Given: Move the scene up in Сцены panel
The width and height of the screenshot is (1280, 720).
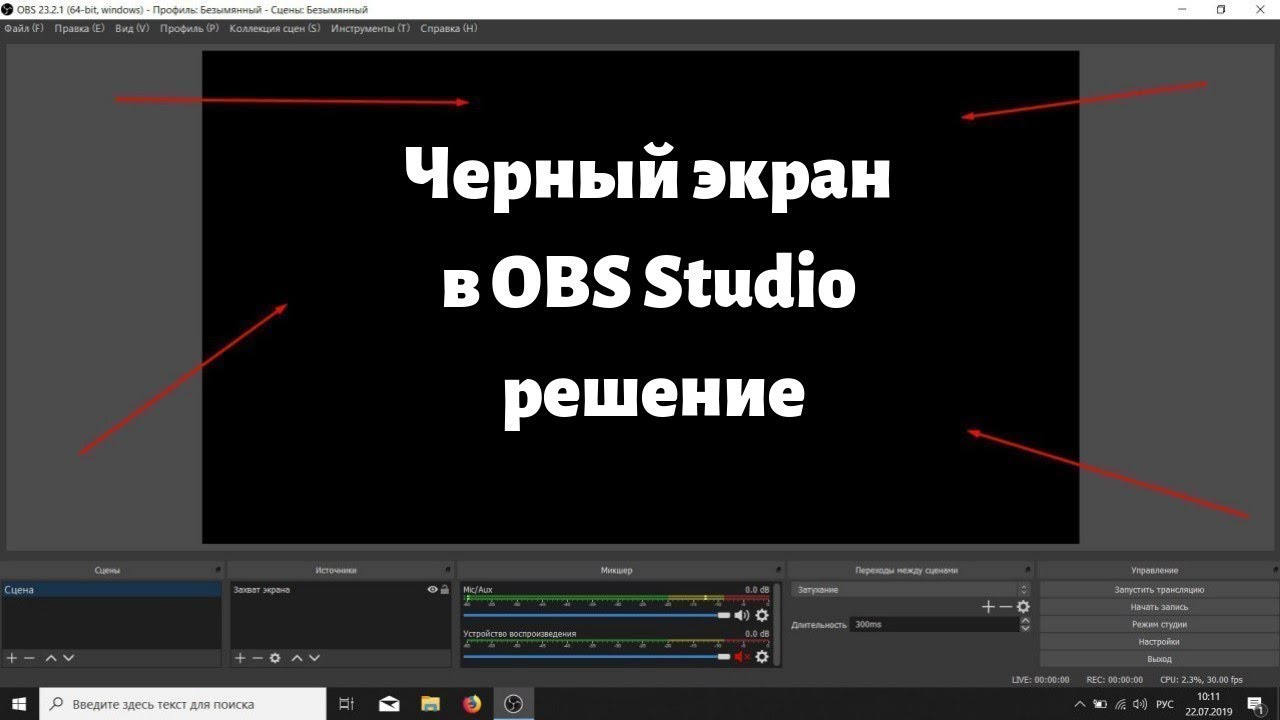Looking at the screenshot, I should [51, 658].
